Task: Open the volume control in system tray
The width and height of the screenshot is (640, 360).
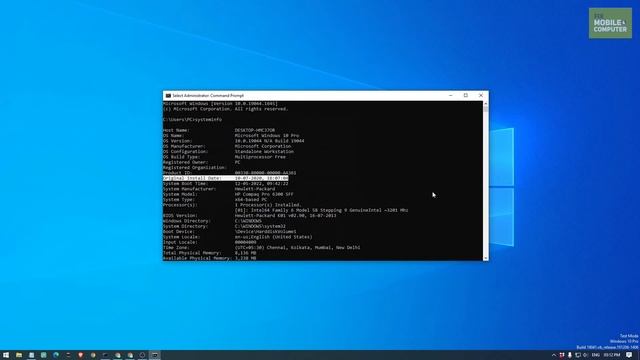Action: [585, 355]
